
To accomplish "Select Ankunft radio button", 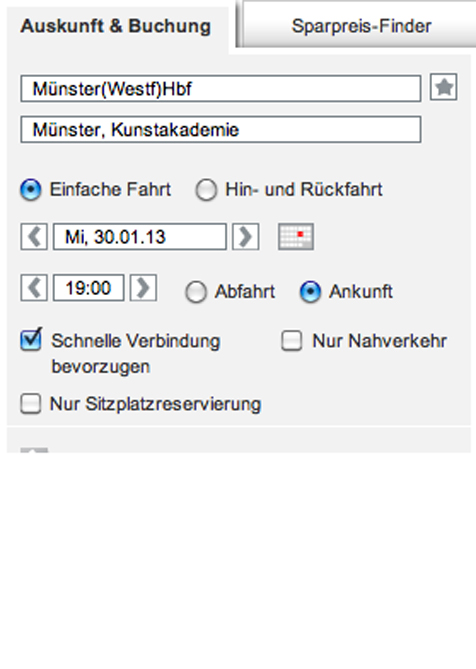I will point(310,293).
